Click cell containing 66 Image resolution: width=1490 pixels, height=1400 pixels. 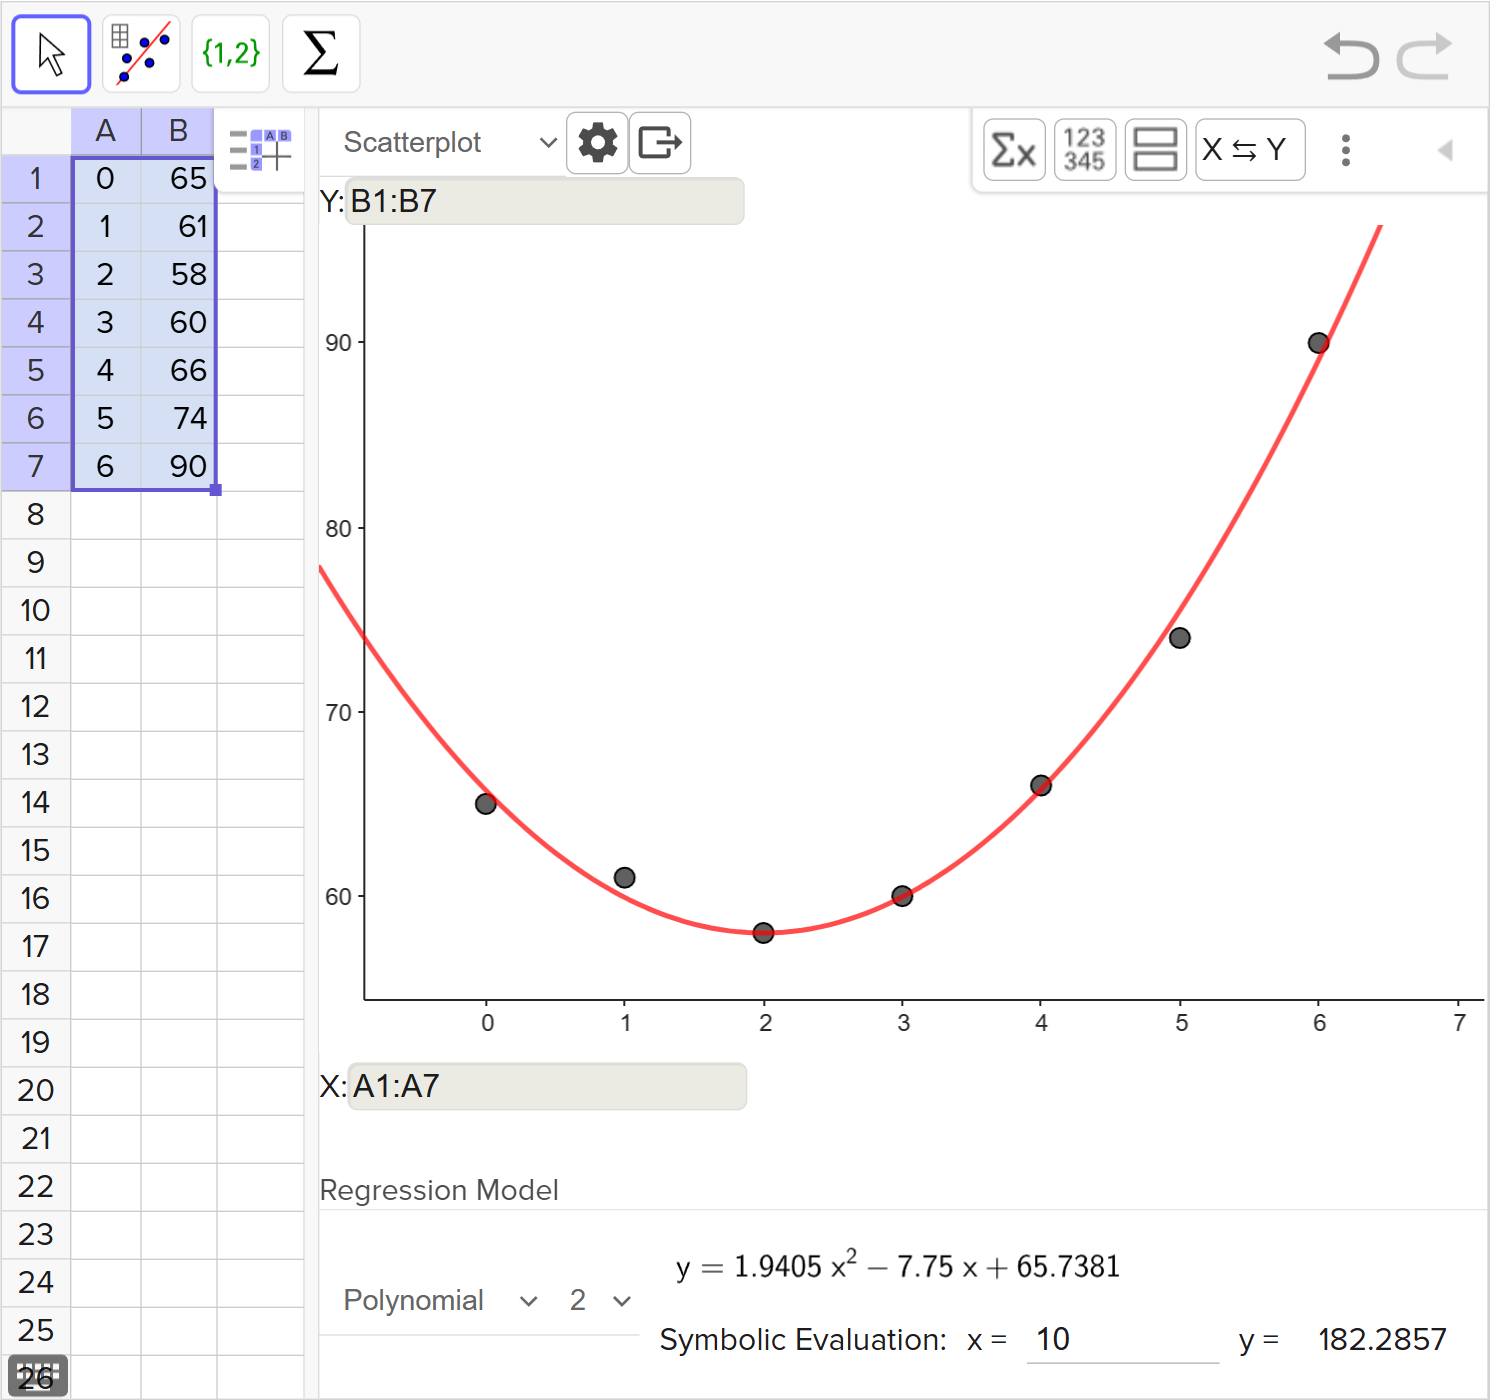178,371
